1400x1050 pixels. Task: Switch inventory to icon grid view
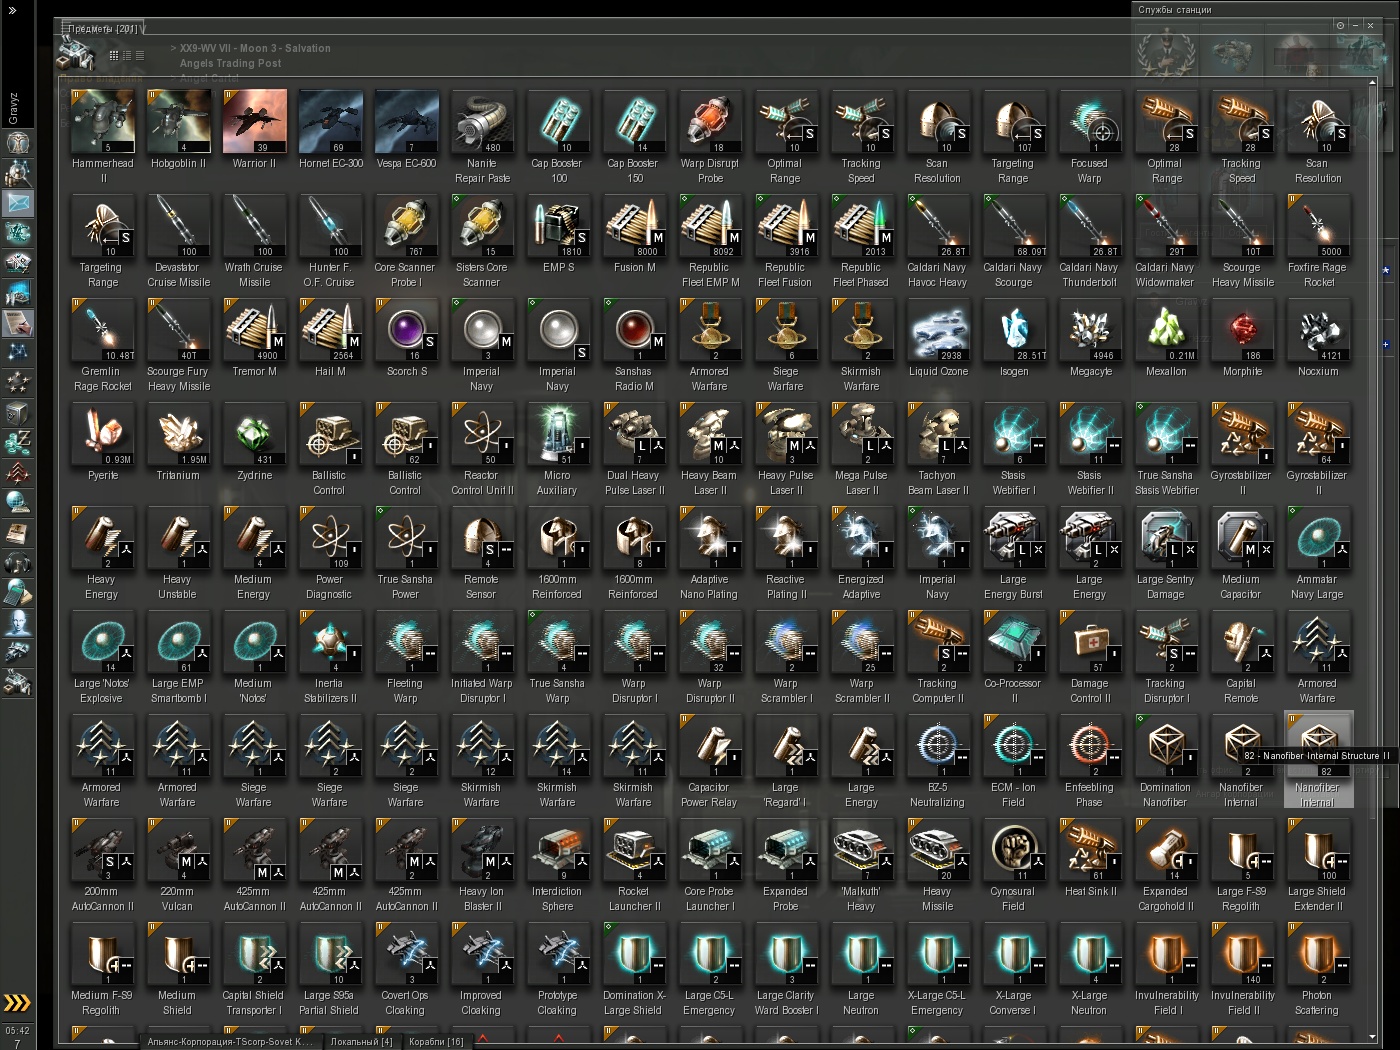[x=114, y=55]
